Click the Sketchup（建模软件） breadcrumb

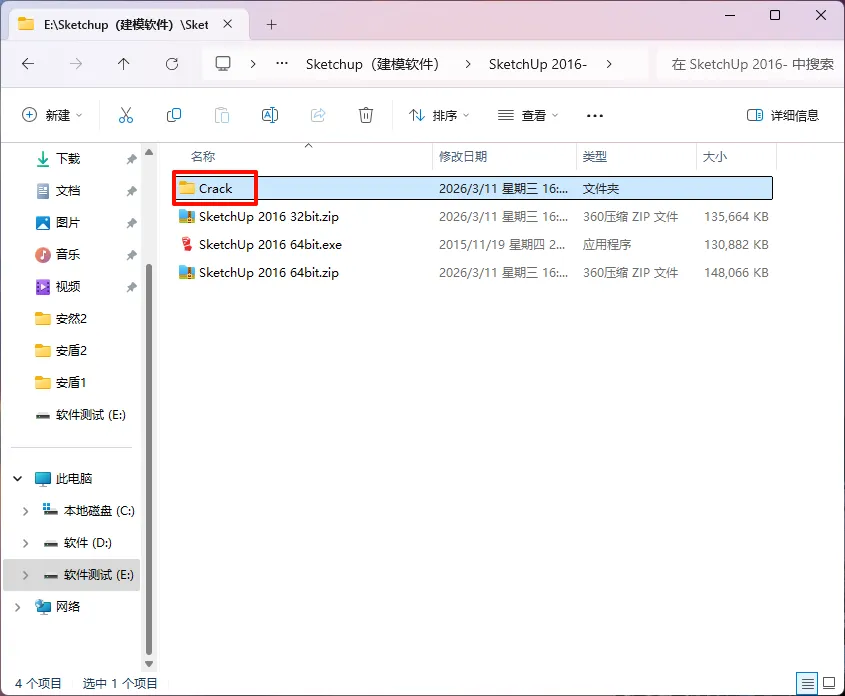click(372, 64)
